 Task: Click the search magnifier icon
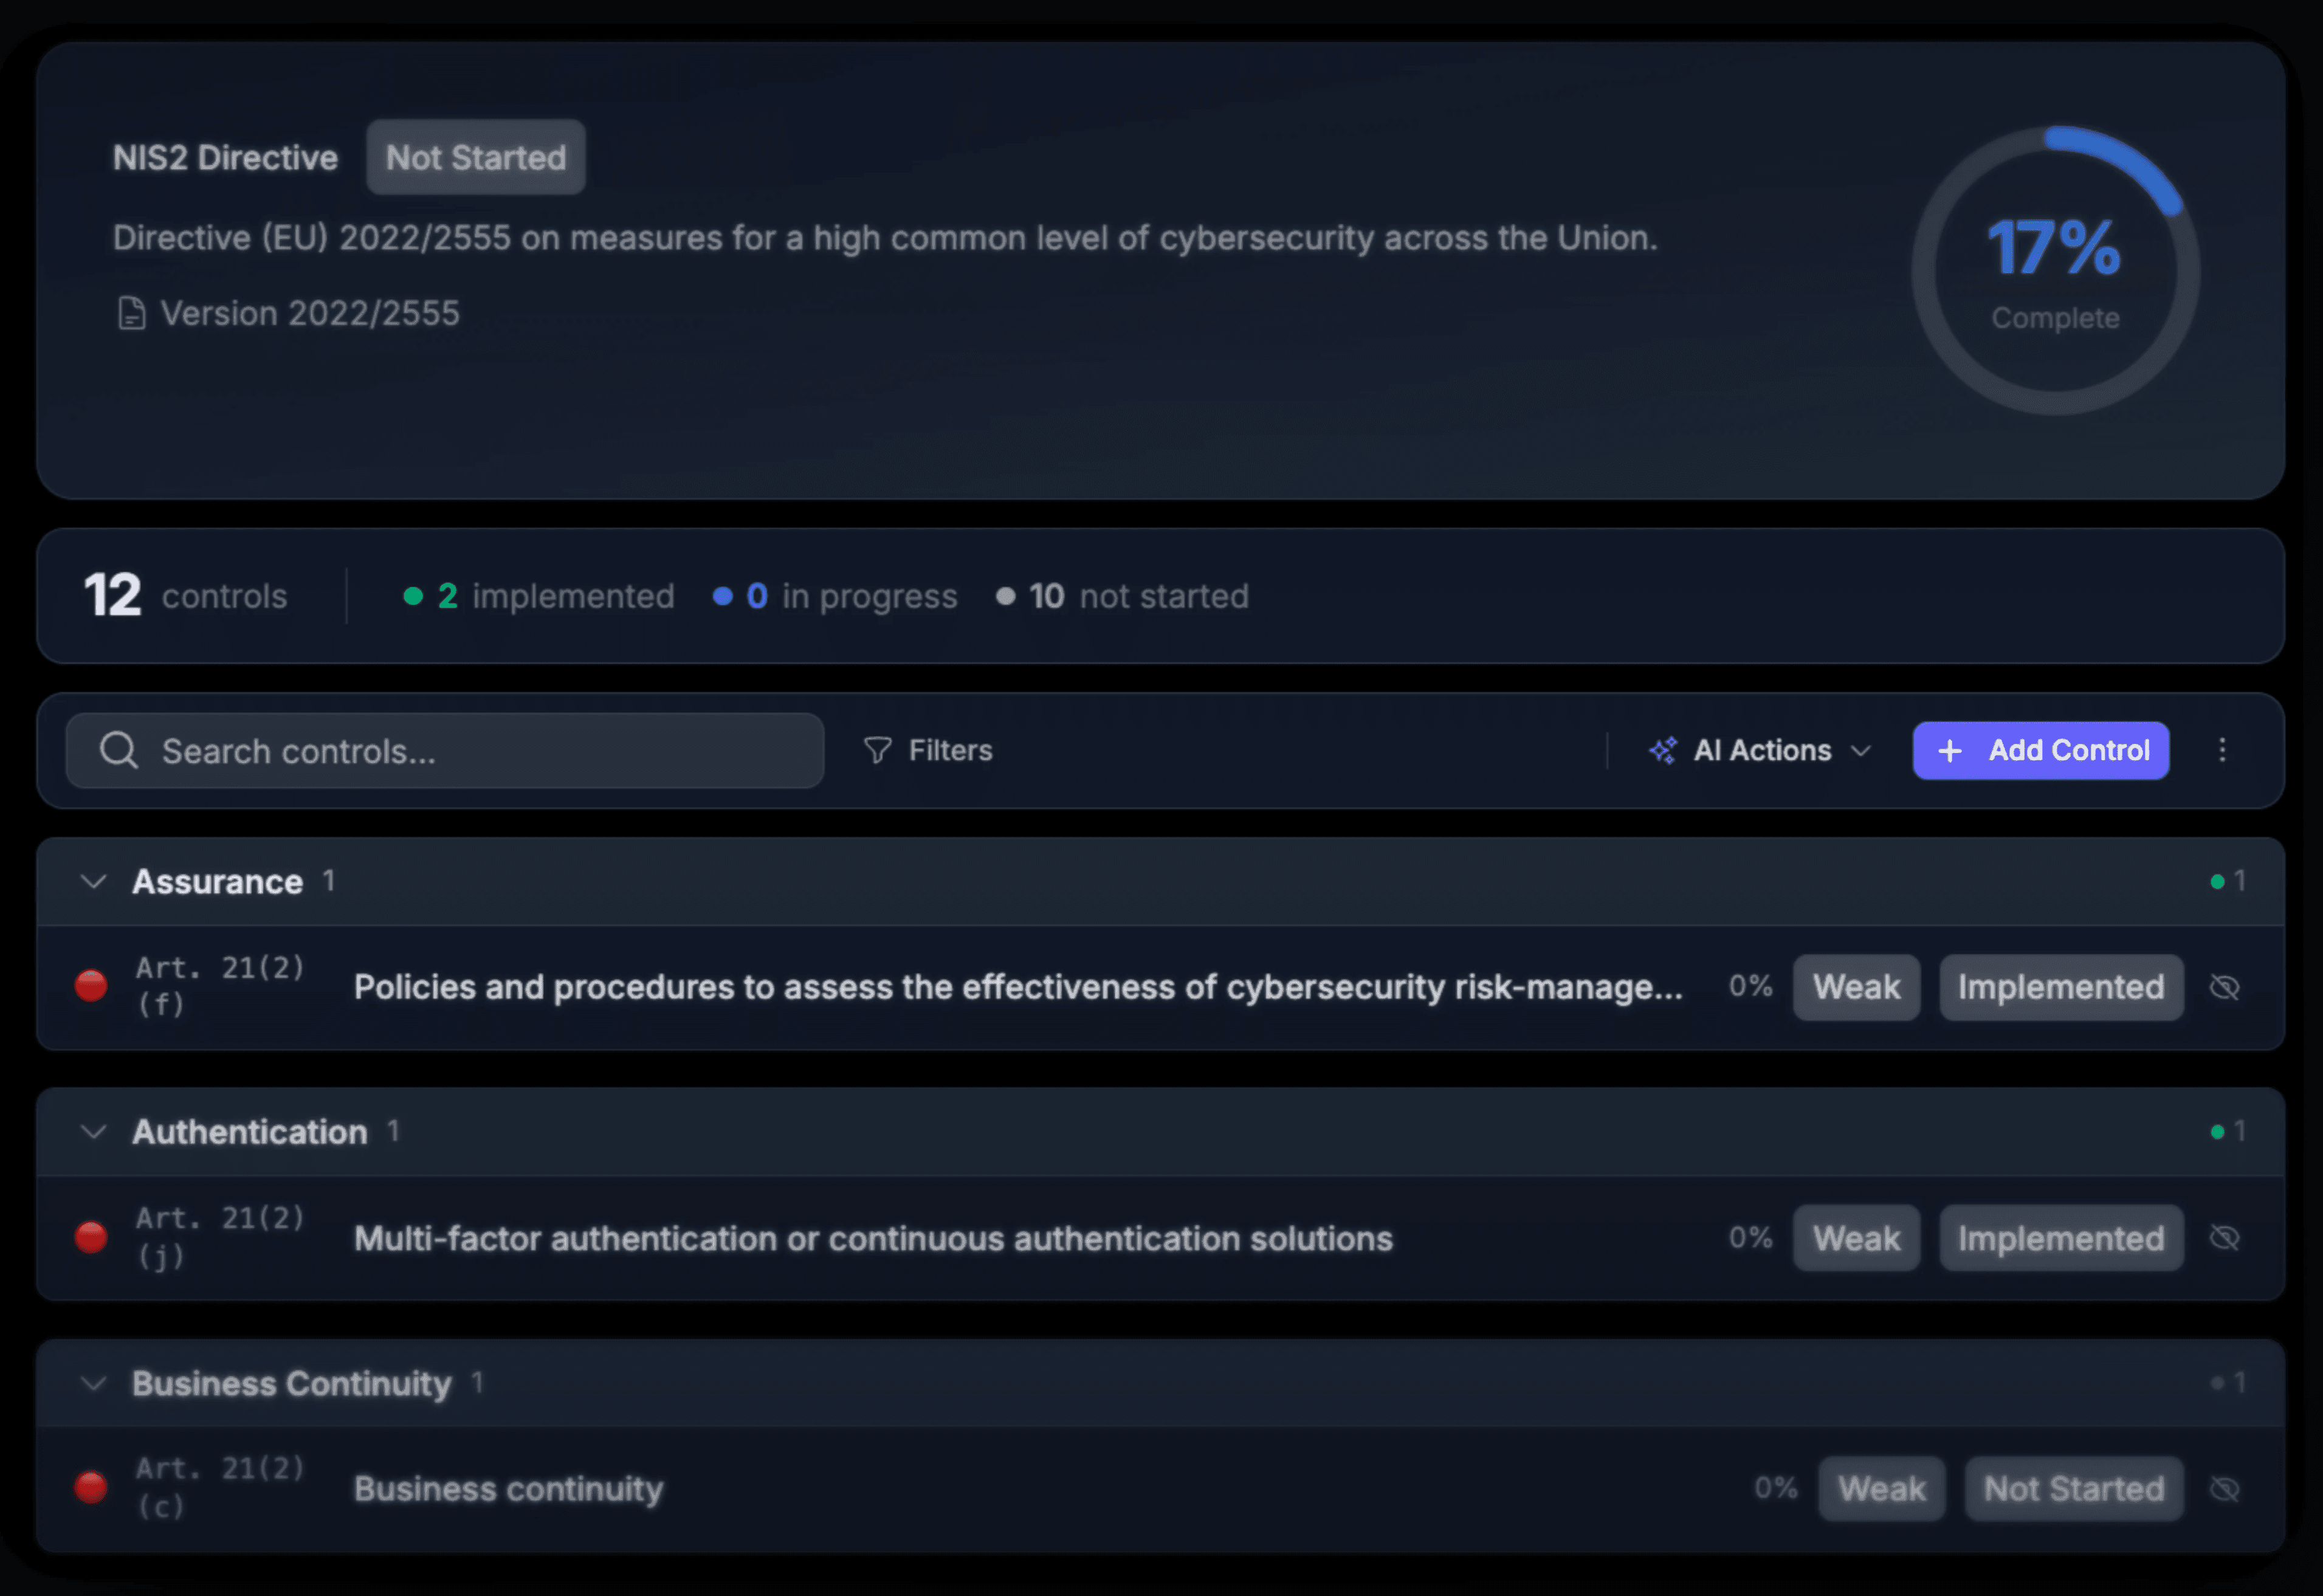click(118, 750)
